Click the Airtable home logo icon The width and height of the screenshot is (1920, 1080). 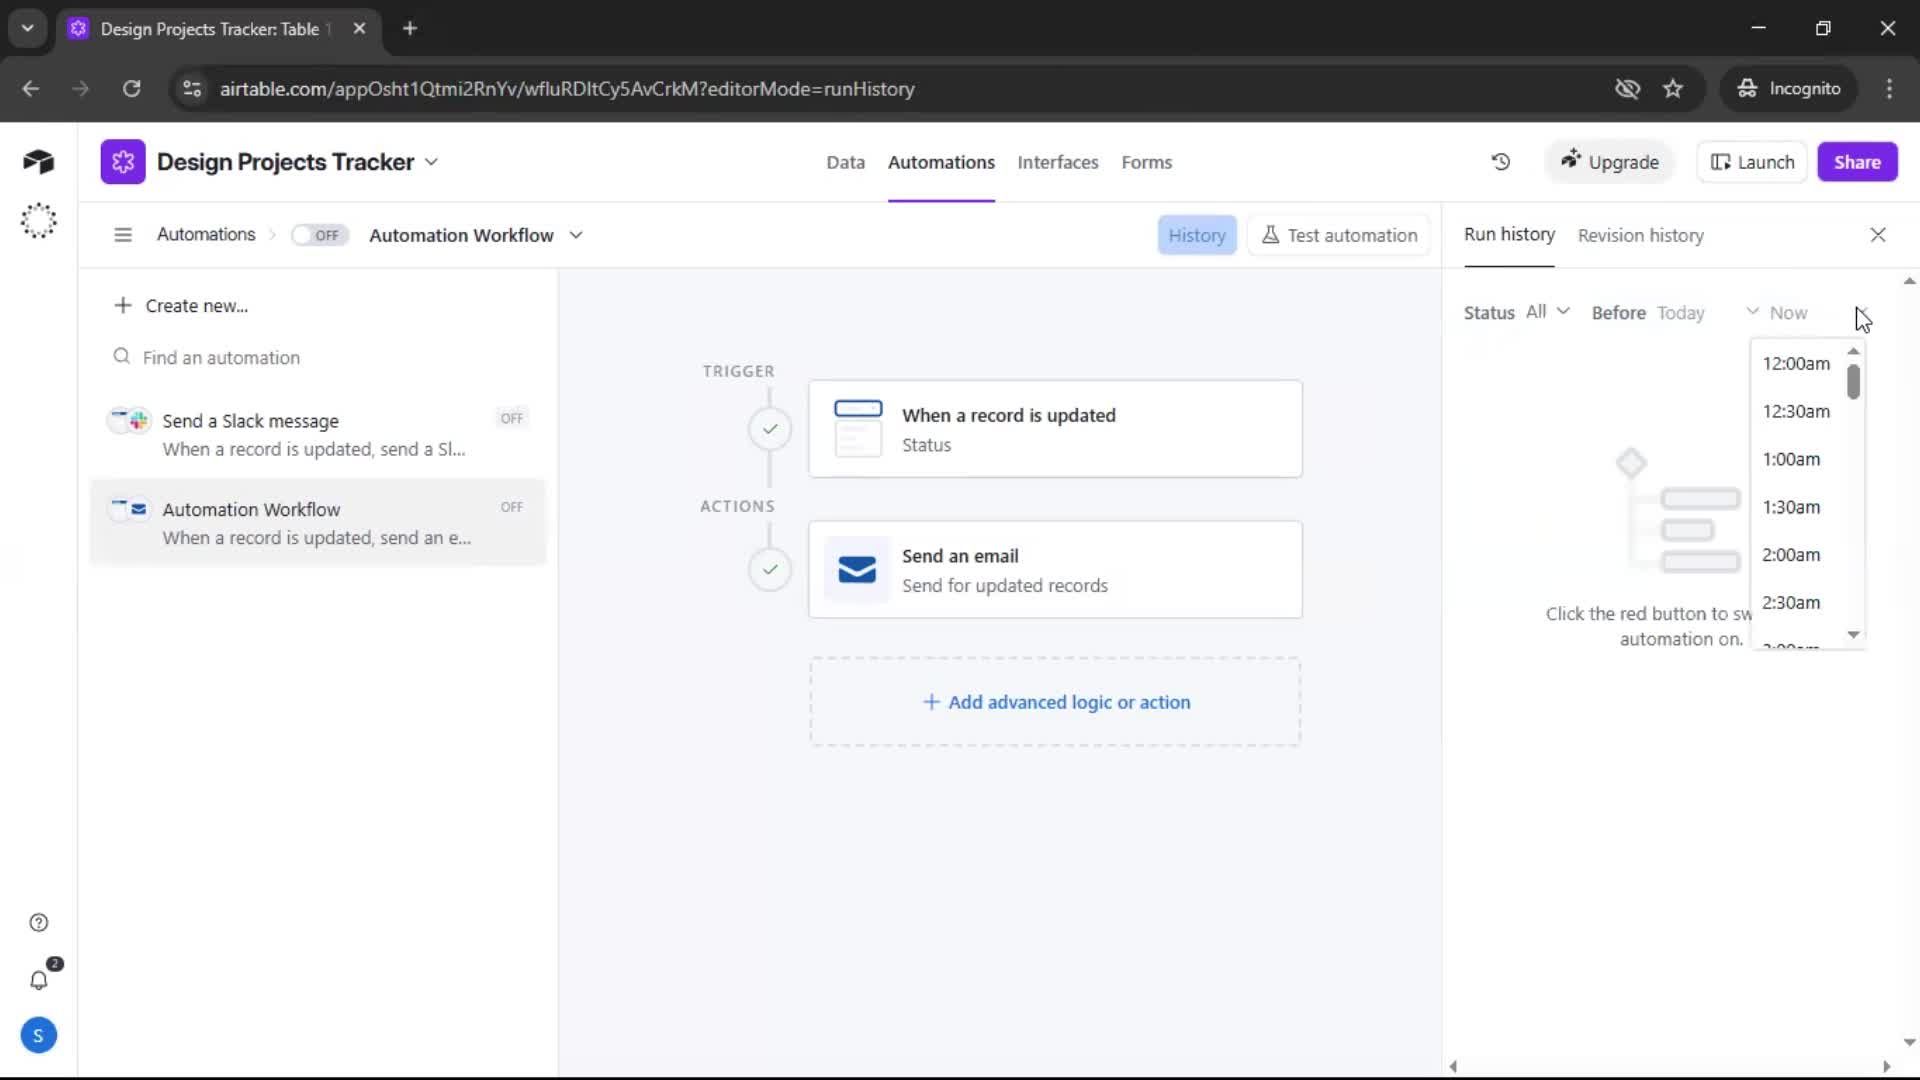click(38, 162)
